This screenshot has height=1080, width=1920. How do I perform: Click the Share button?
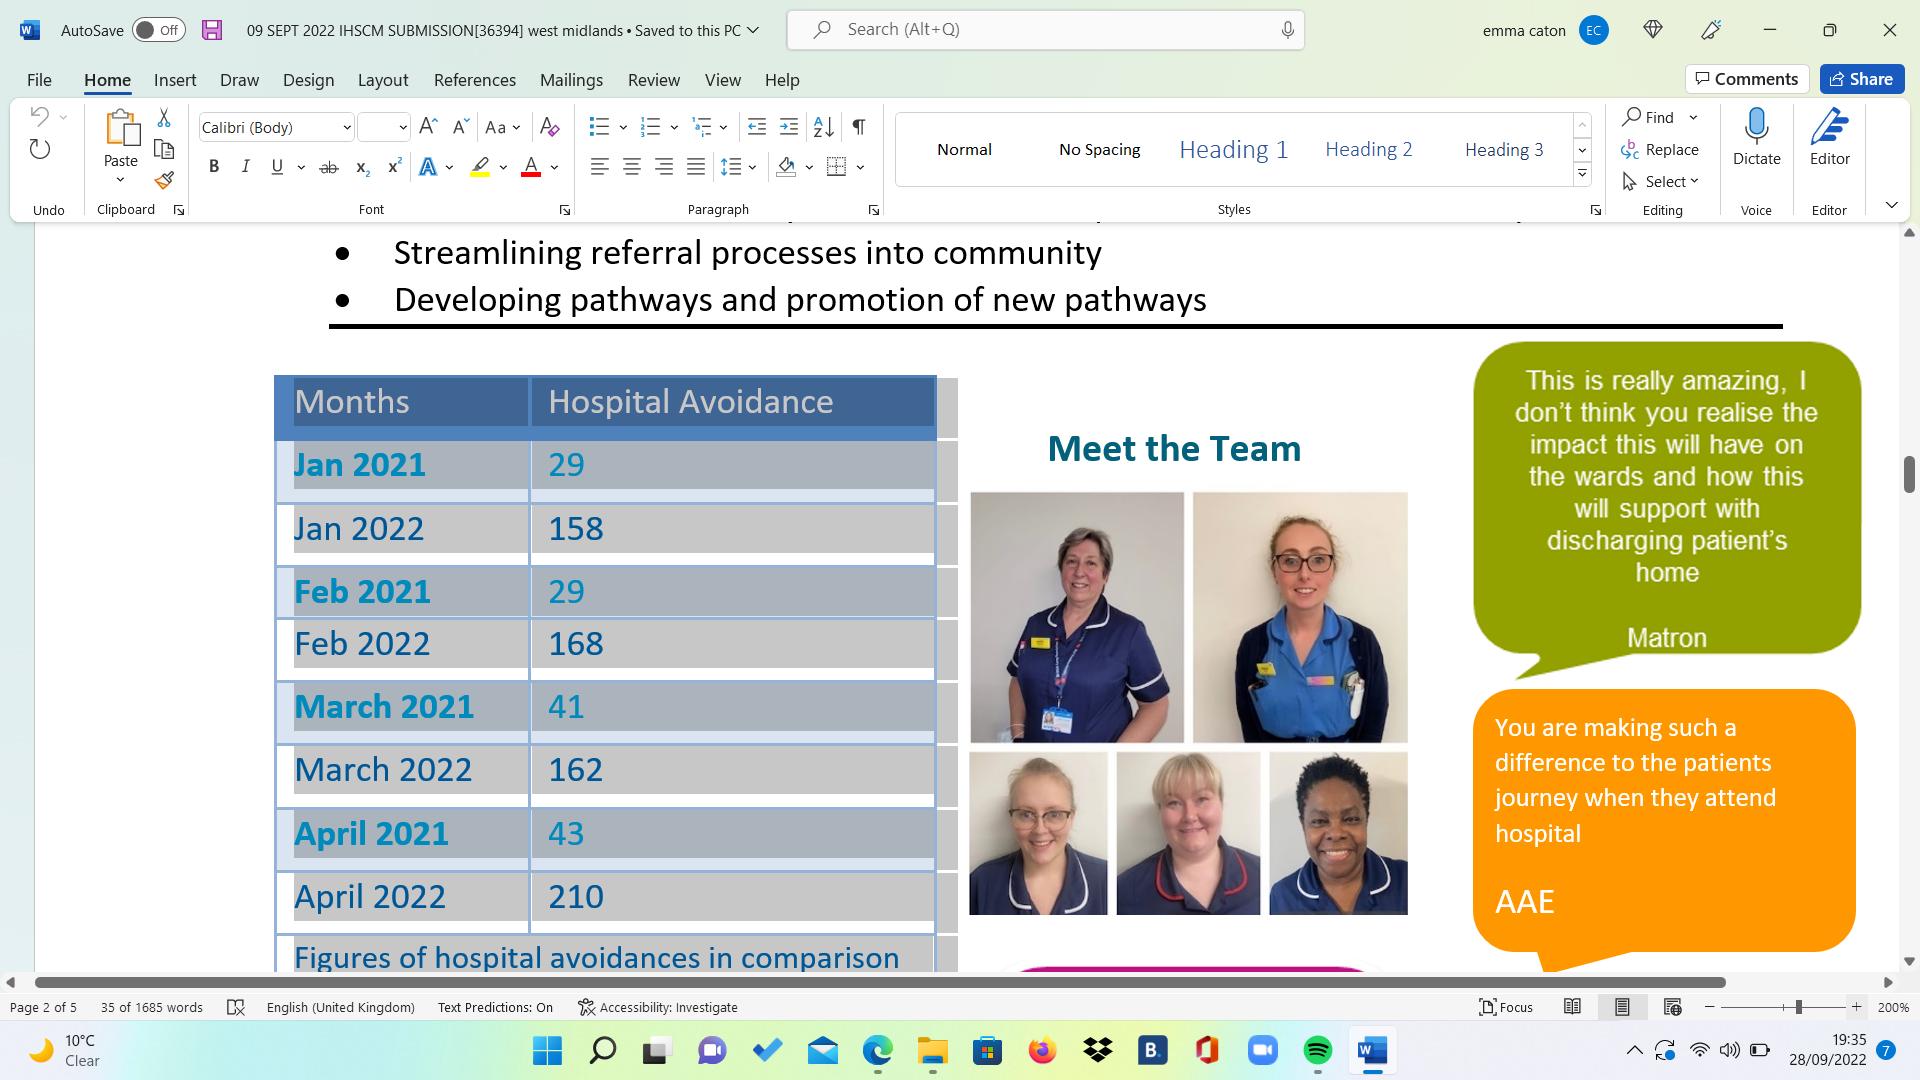click(x=1861, y=79)
